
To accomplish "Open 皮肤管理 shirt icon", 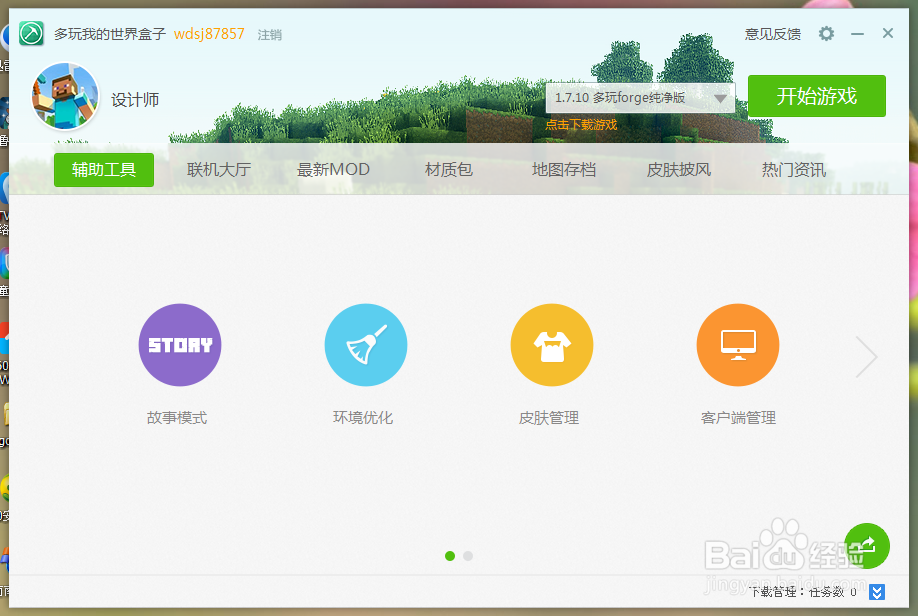I will point(552,345).
